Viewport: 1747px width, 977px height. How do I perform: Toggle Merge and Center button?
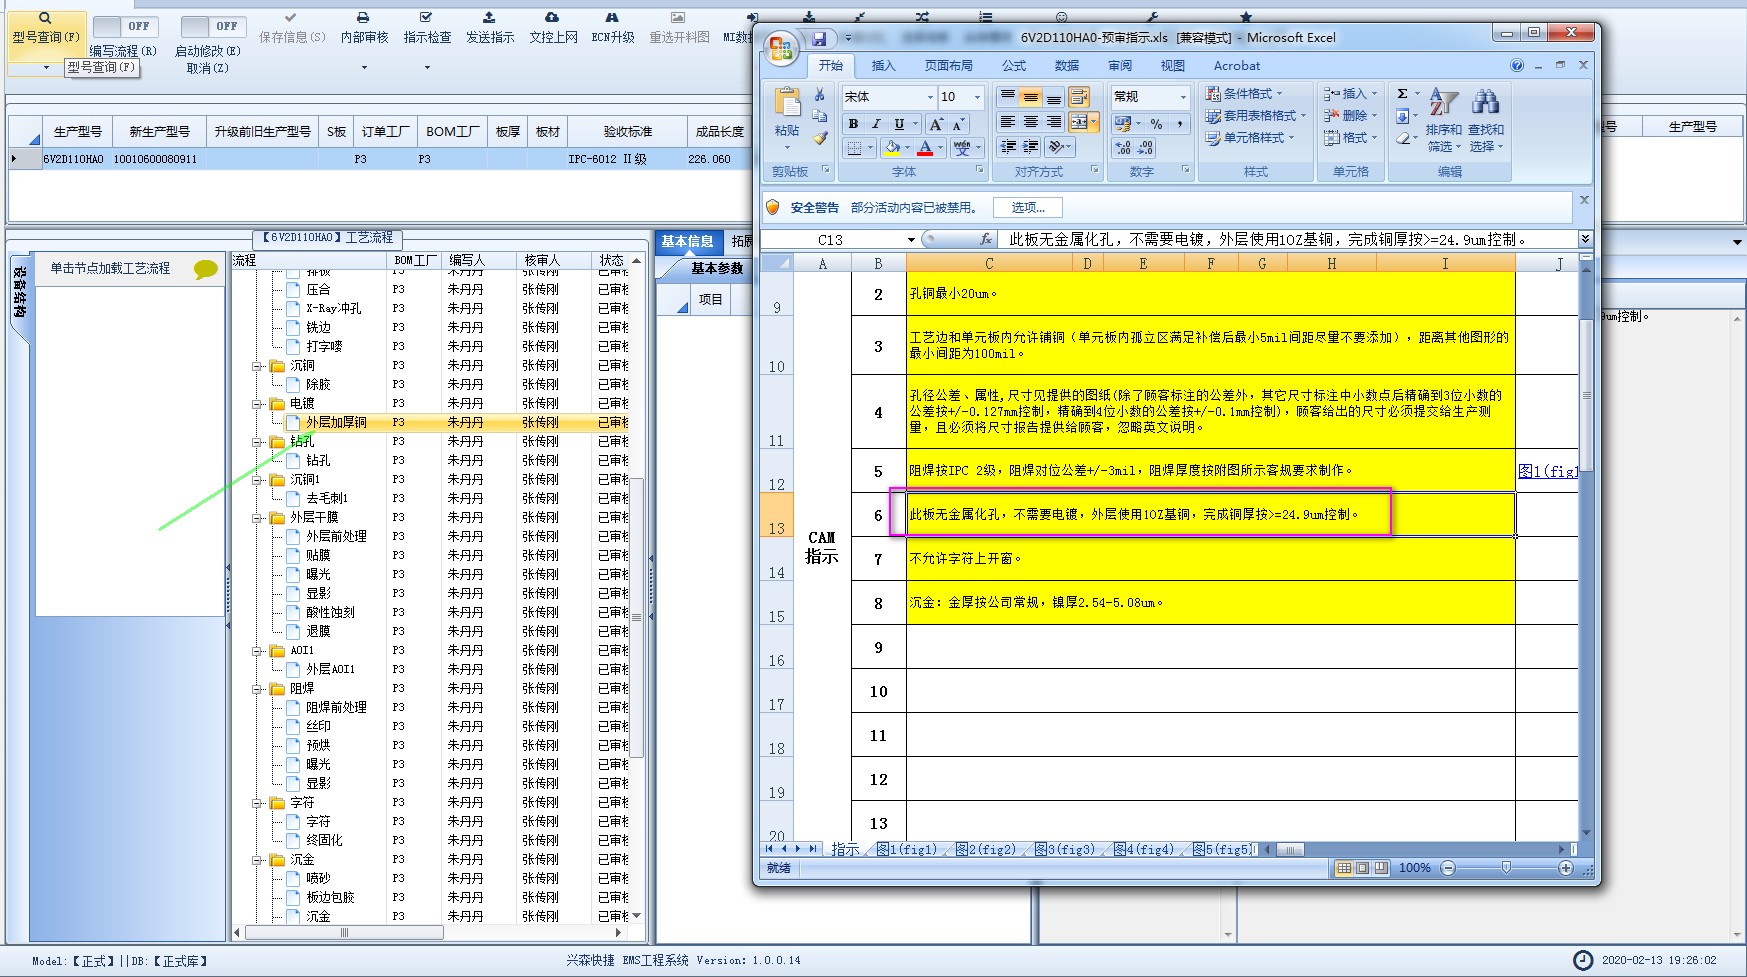click(x=1079, y=122)
